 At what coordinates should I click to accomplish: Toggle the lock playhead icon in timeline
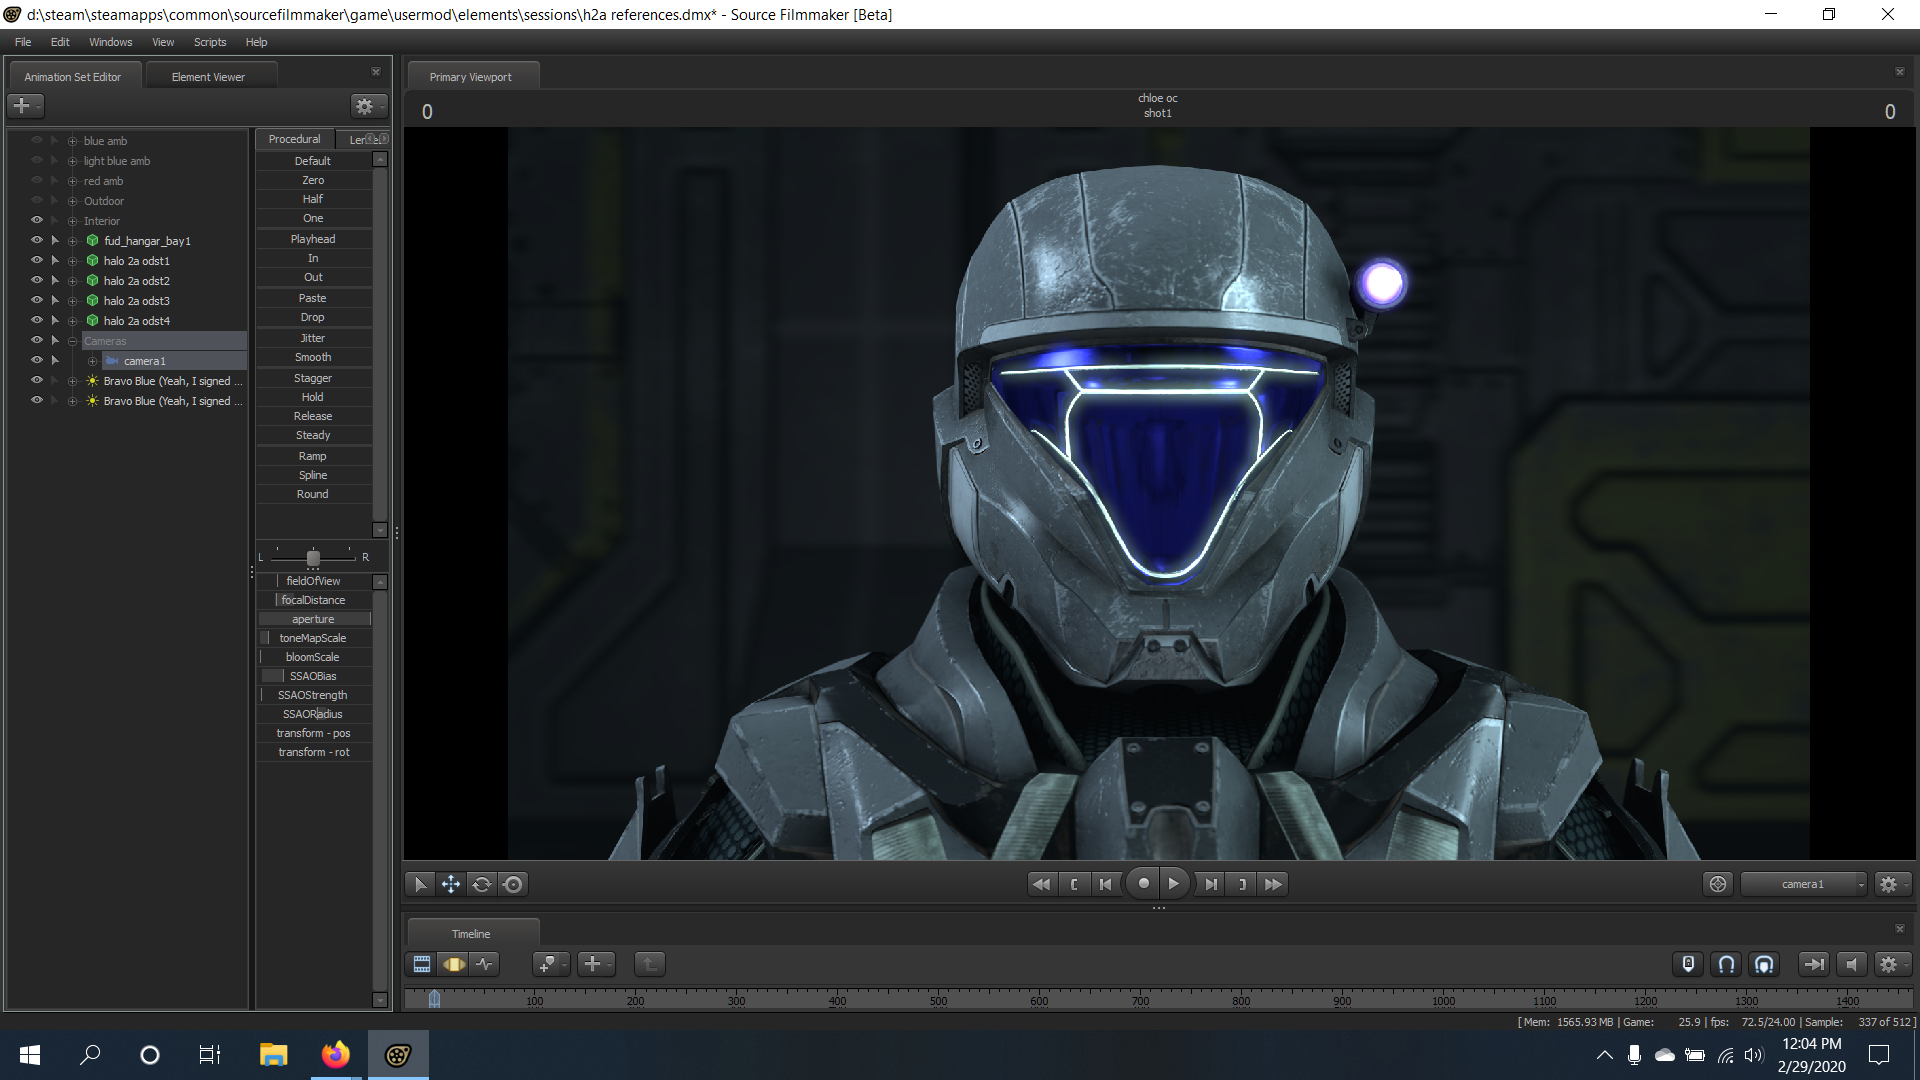coord(1688,964)
